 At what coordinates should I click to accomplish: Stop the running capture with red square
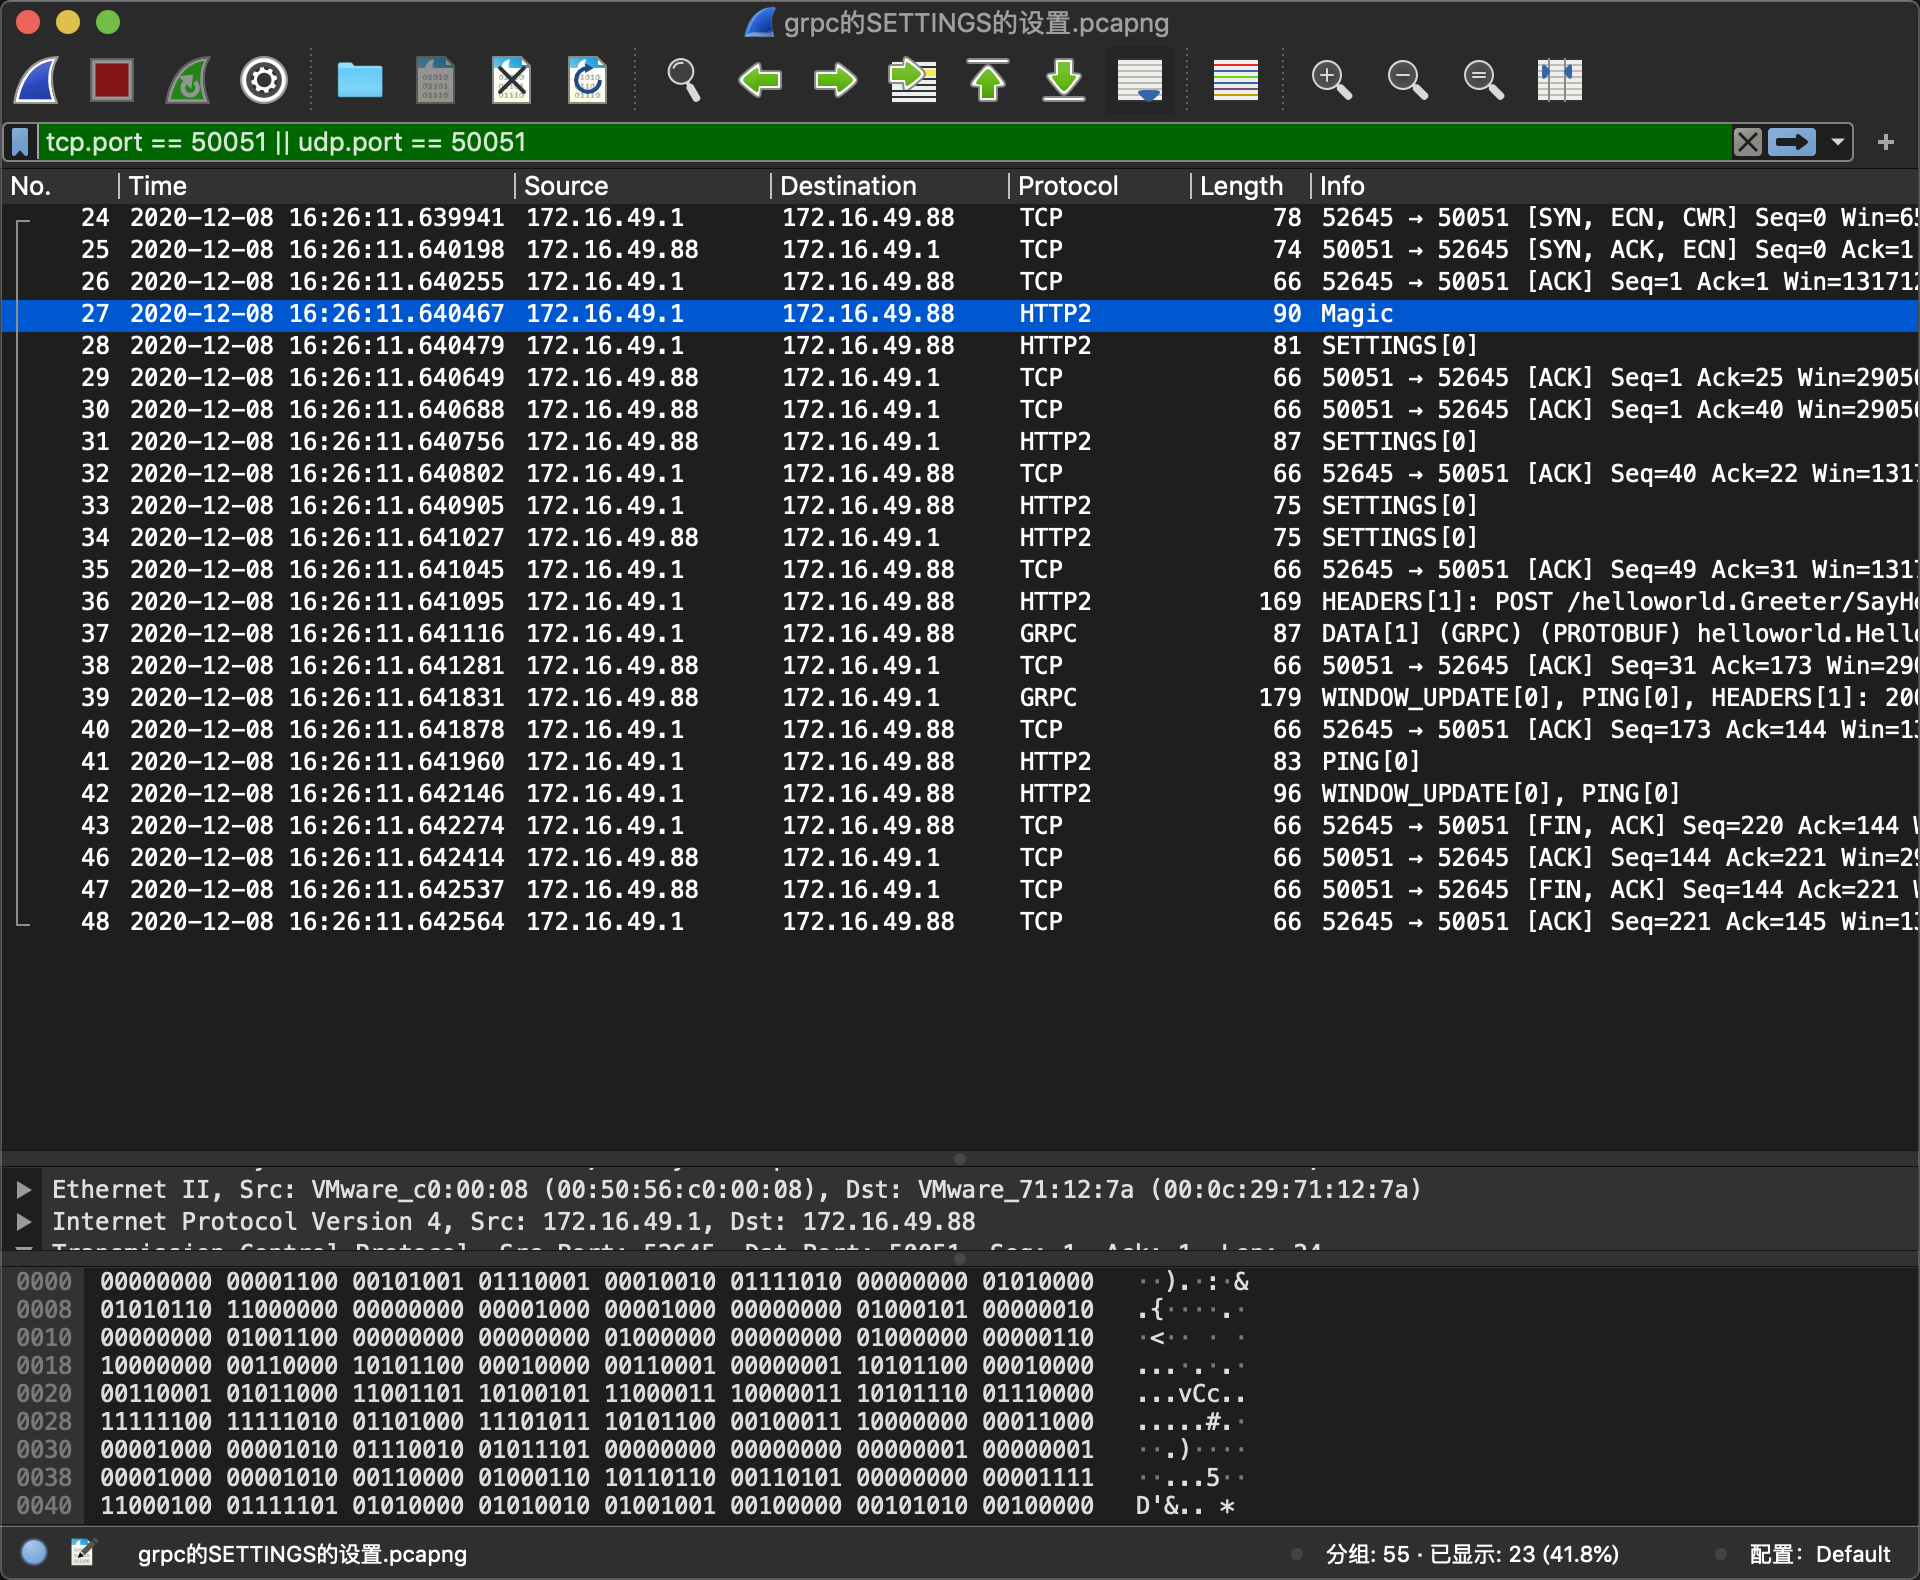pos(111,80)
